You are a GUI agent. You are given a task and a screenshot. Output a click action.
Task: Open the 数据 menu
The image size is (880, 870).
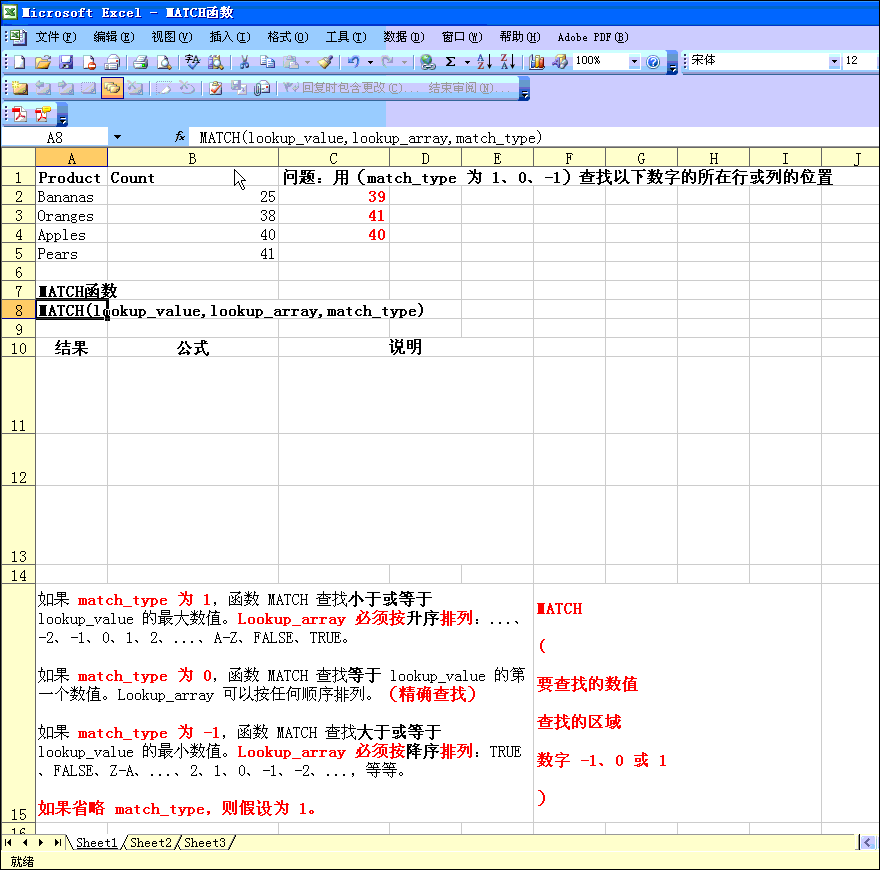[x=403, y=37]
